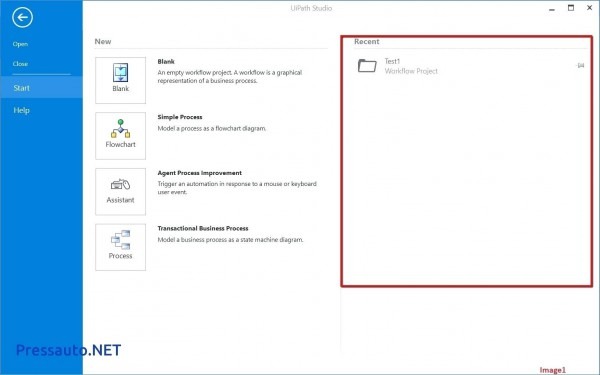Pick the Process state machine tile

121,247
